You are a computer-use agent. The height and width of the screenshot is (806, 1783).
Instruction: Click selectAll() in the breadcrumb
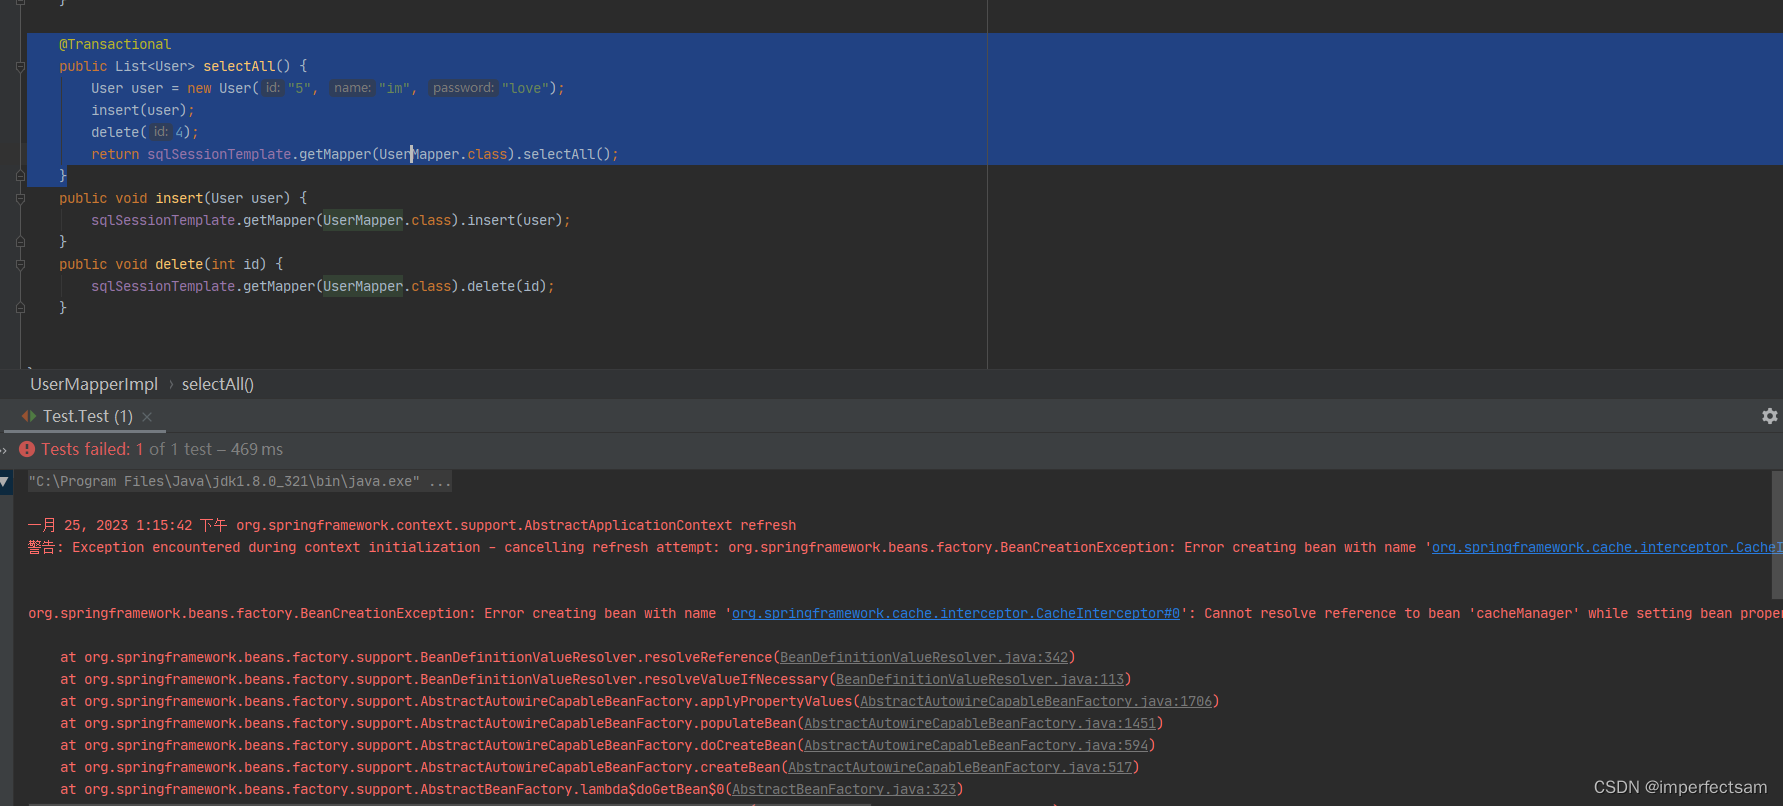click(x=218, y=384)
